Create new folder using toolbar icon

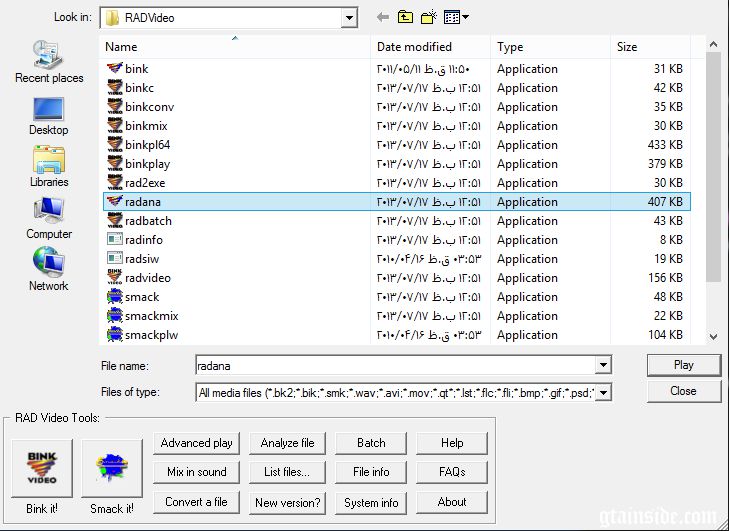tap(429, 17)
